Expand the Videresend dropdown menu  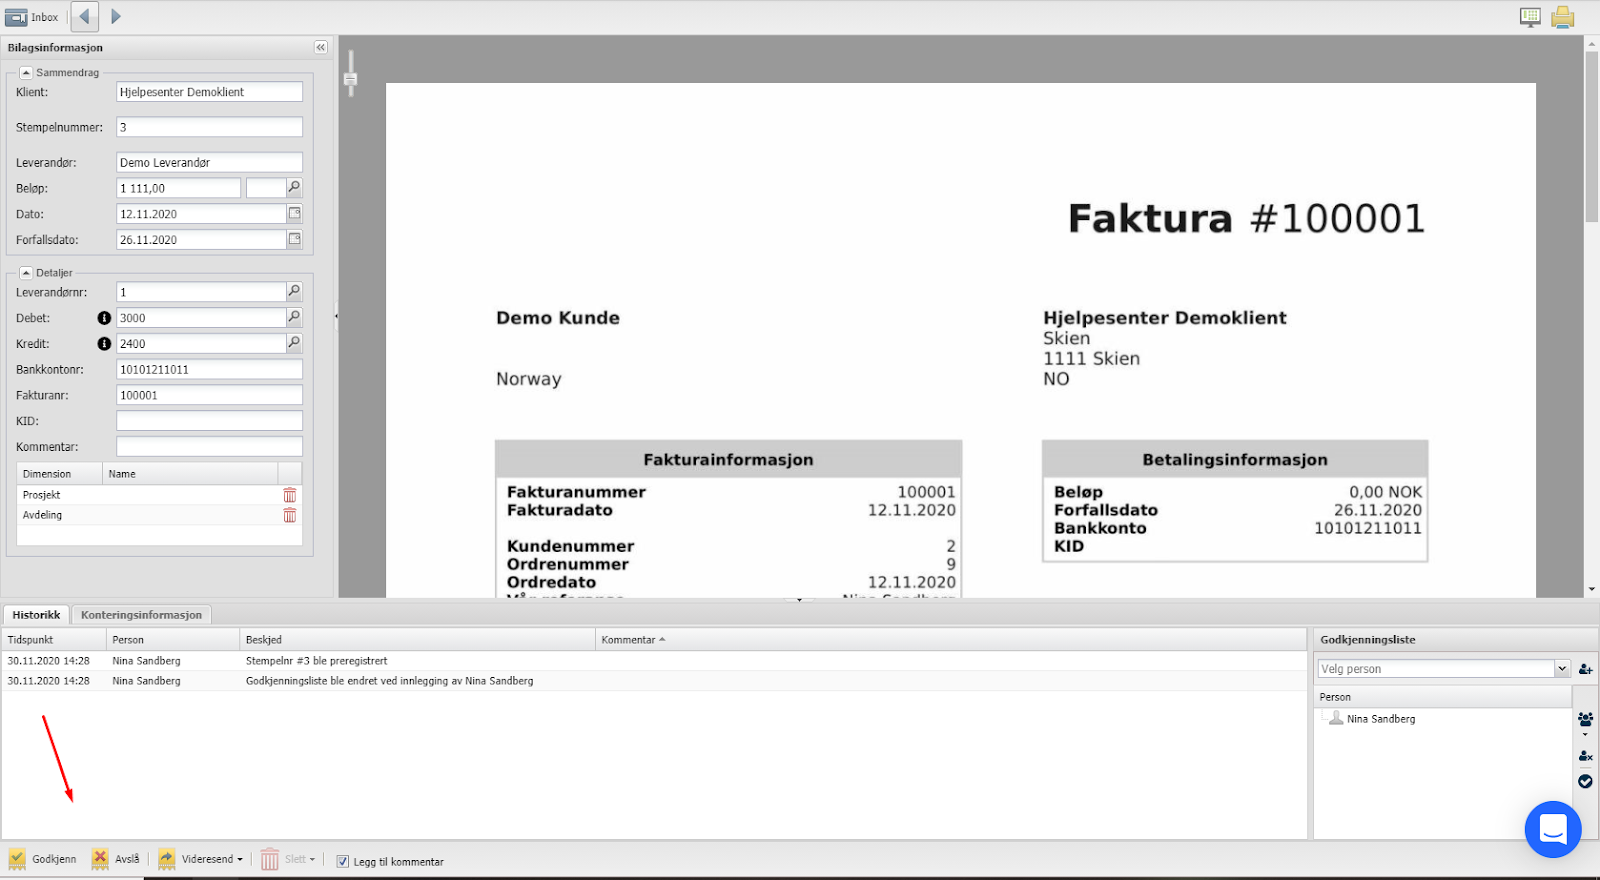coord(240,859)
